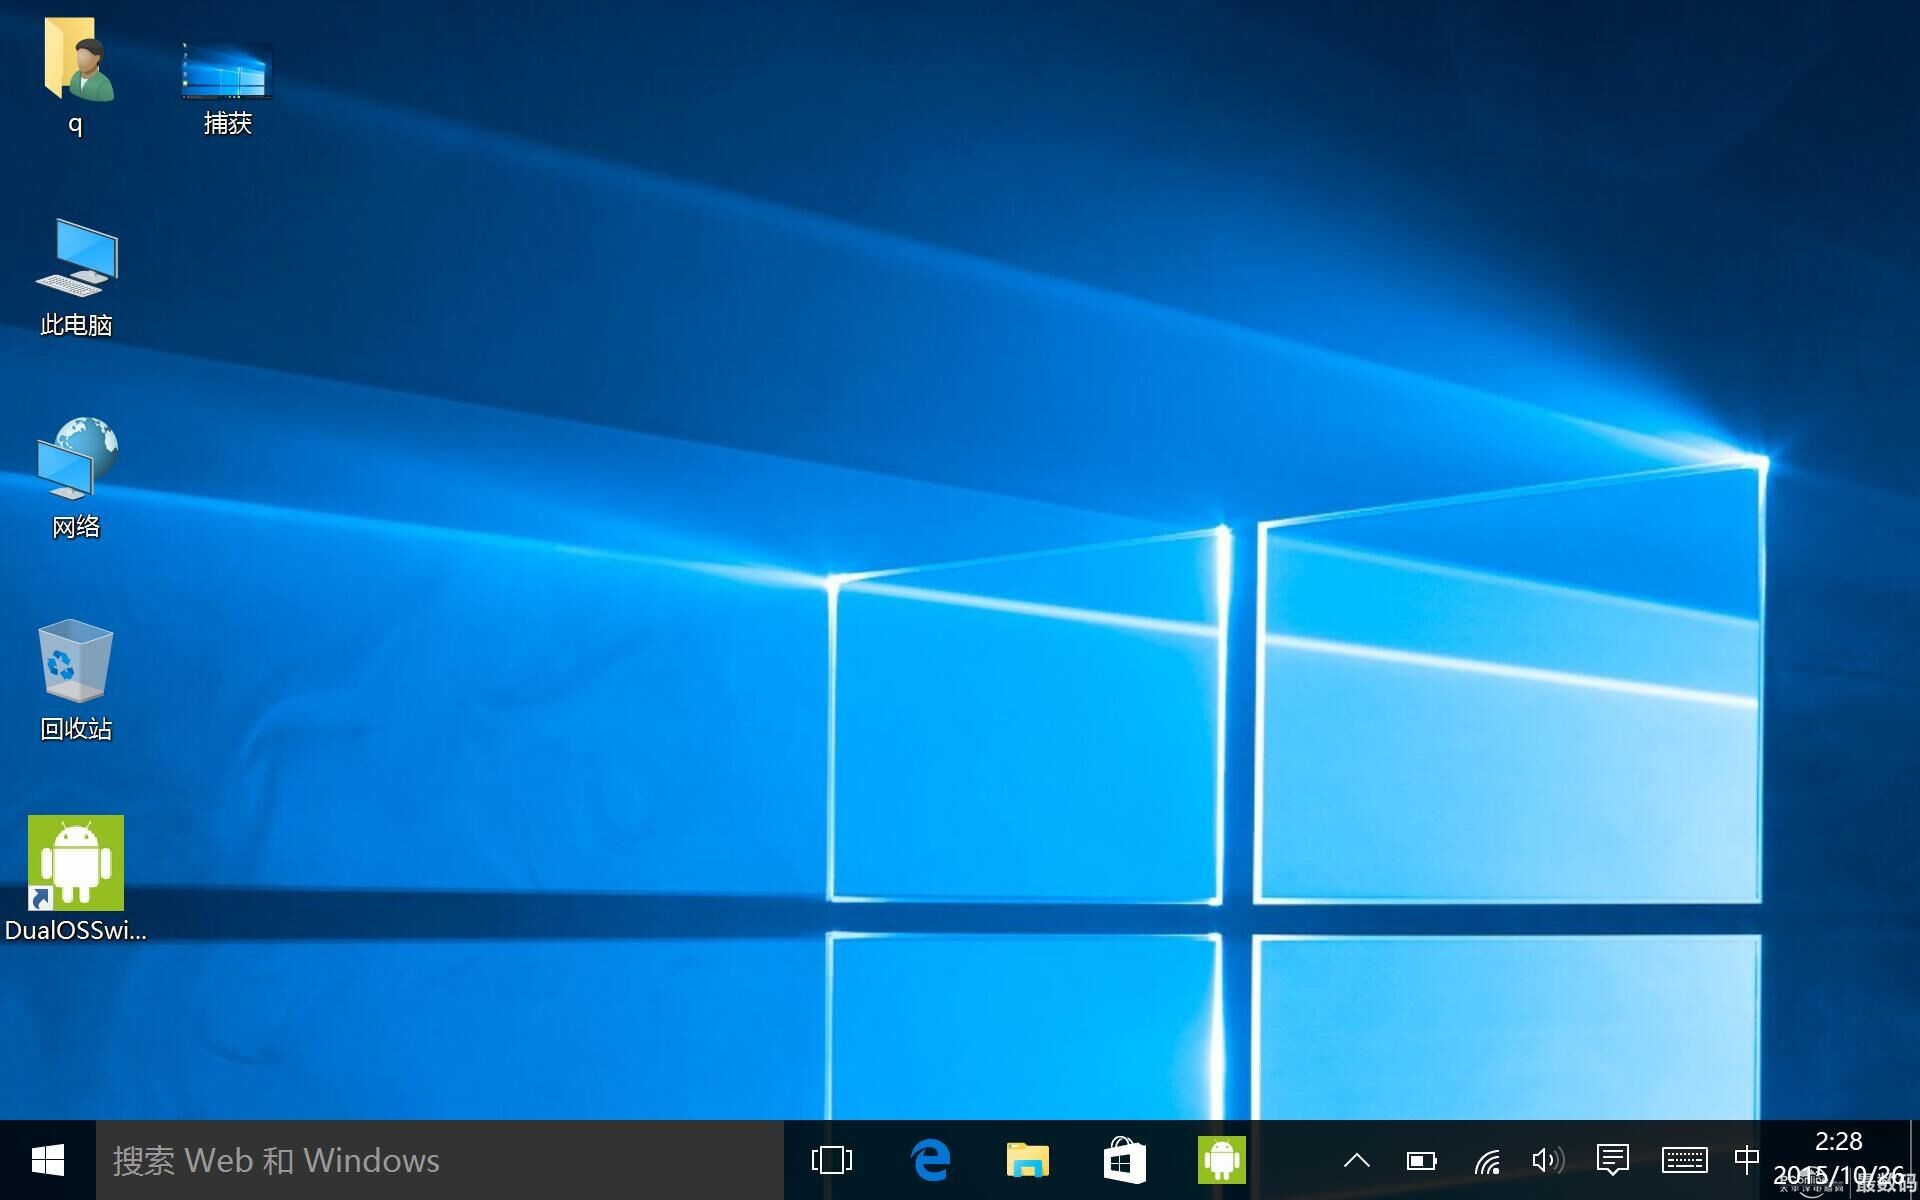The width and height of the screenshot is (1920, 1200).
Task: Launch Microsoft Edge from the taskbar
Action: coord(929,1160)
